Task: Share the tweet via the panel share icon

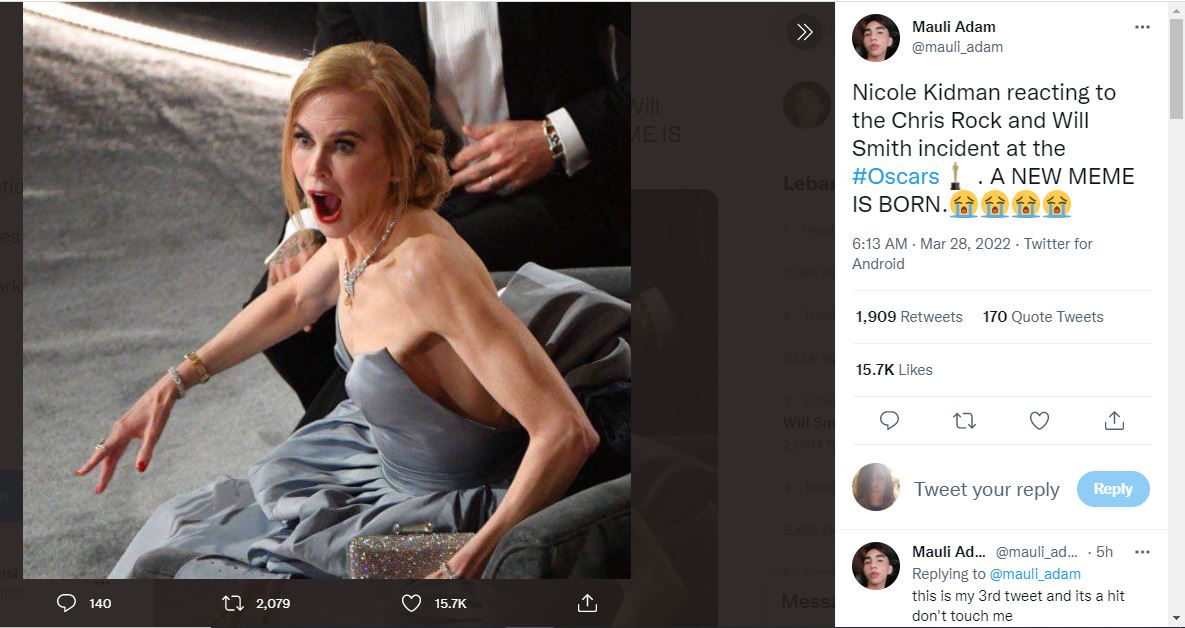Action: [x=1114, y=421]
